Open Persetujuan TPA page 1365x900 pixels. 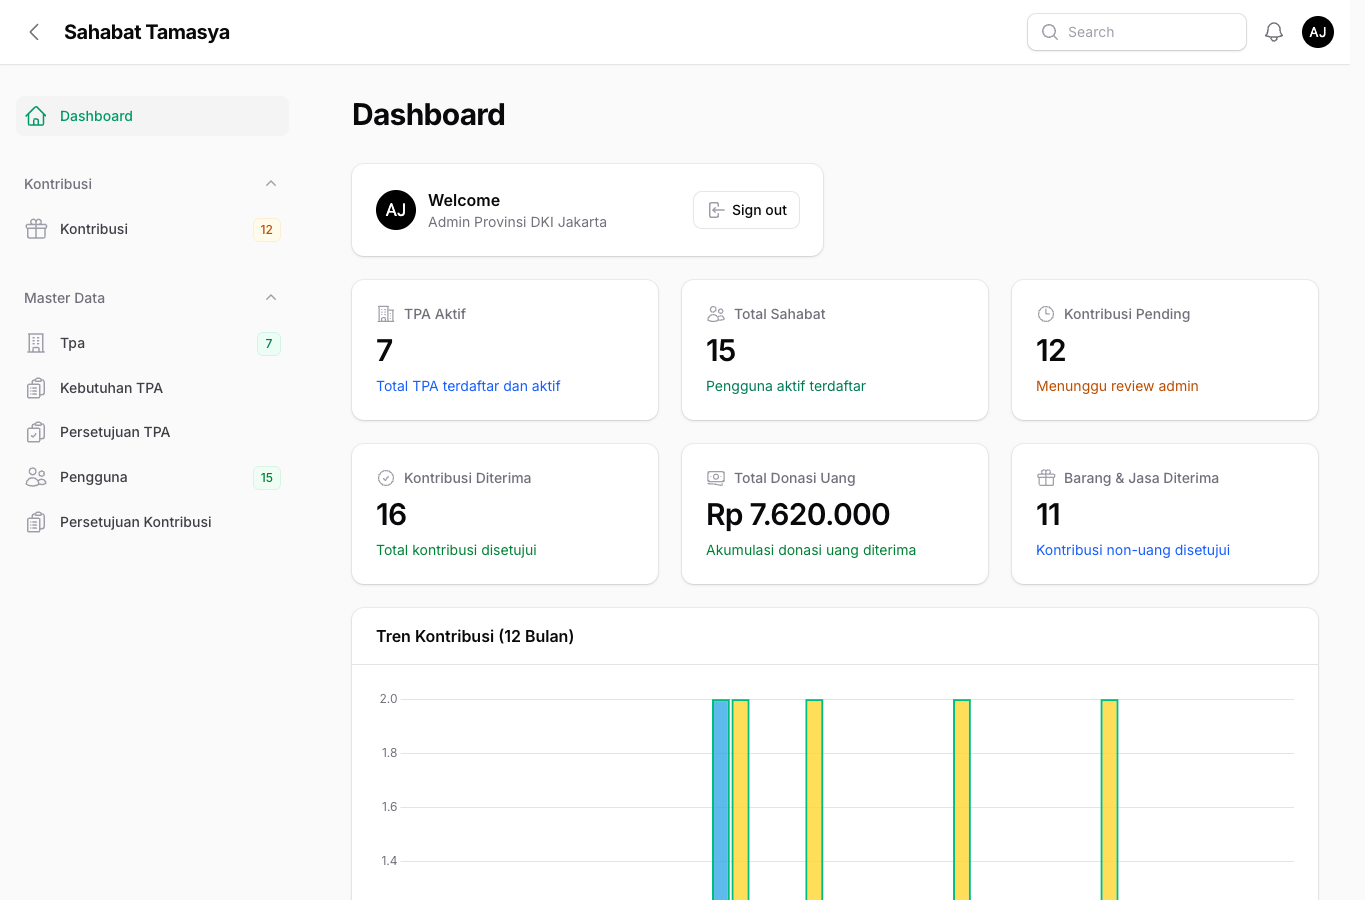tap(152, 432)
